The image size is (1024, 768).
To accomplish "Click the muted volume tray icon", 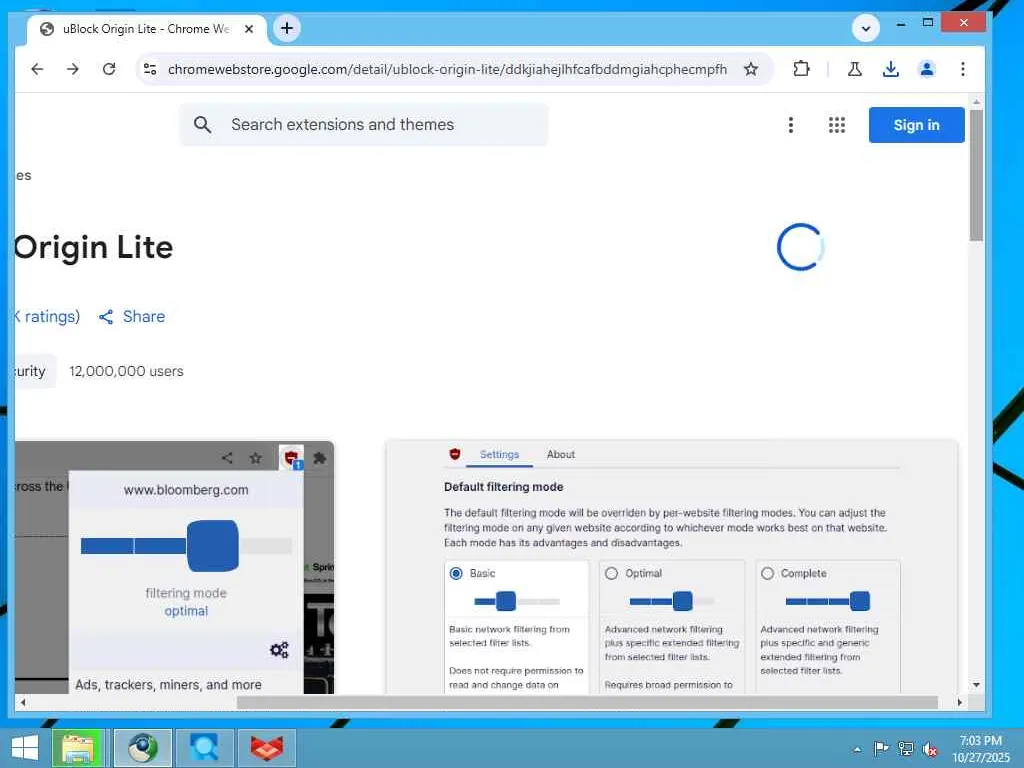I will point(930,749).
